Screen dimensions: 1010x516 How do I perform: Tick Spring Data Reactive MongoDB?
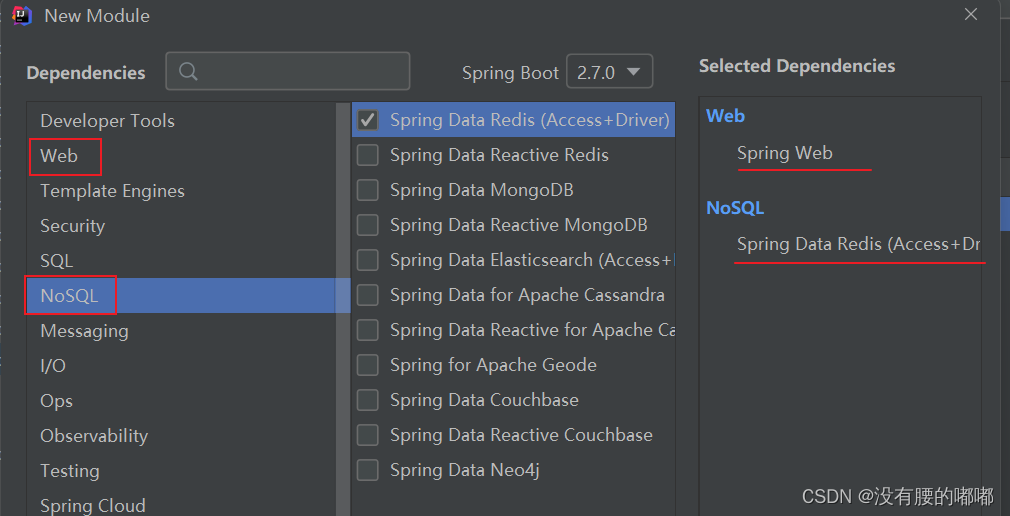click(x=368, y=225)
